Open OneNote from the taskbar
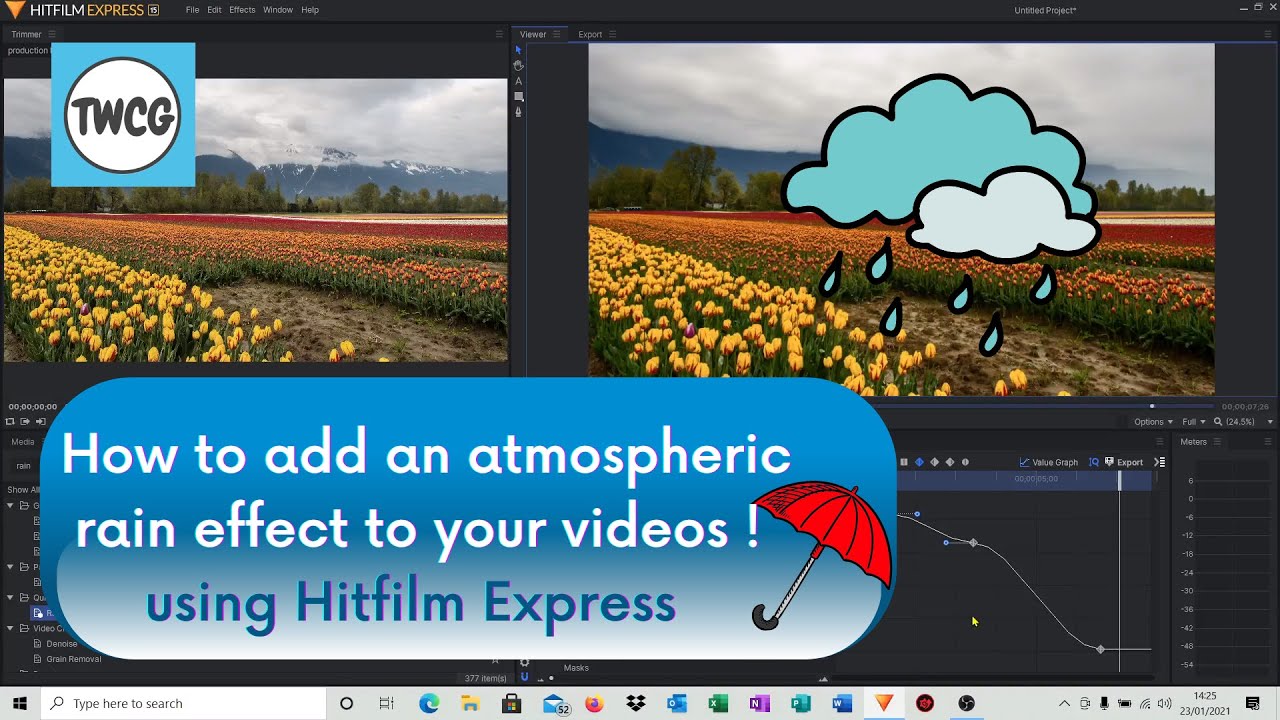This screenshot has width=1280, height=720. [x=759, y=703]
